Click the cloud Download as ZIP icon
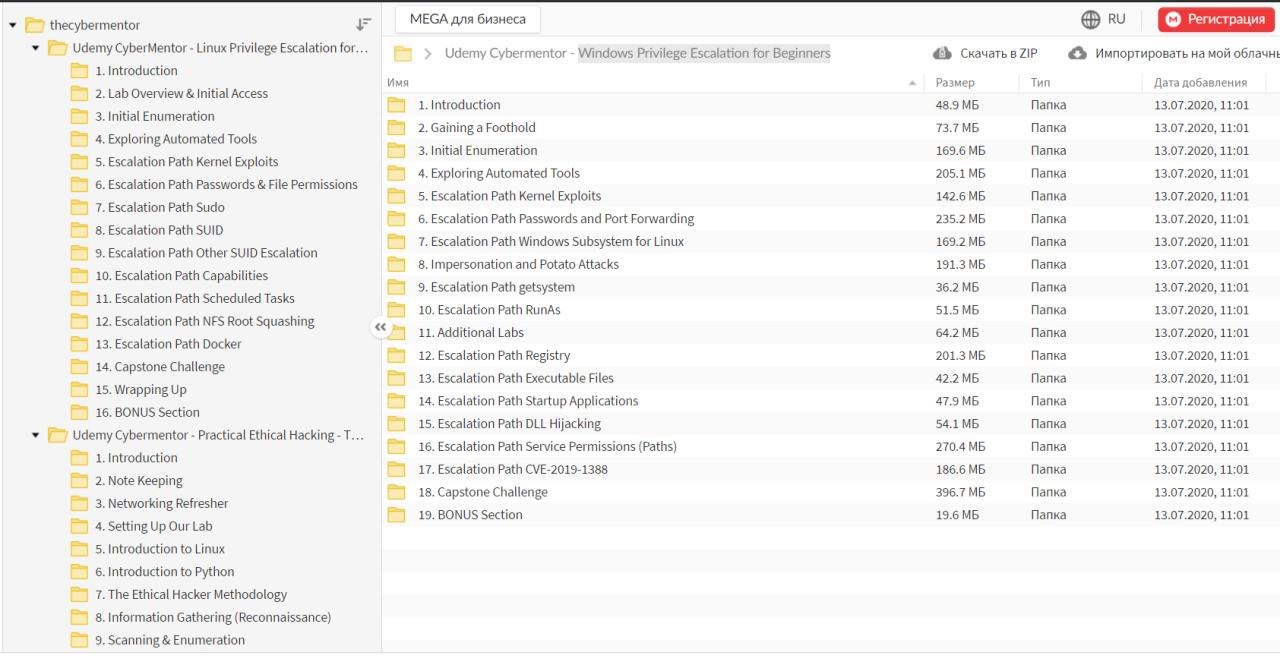Viewport: 1280px width, 668px height. point(942,53)
